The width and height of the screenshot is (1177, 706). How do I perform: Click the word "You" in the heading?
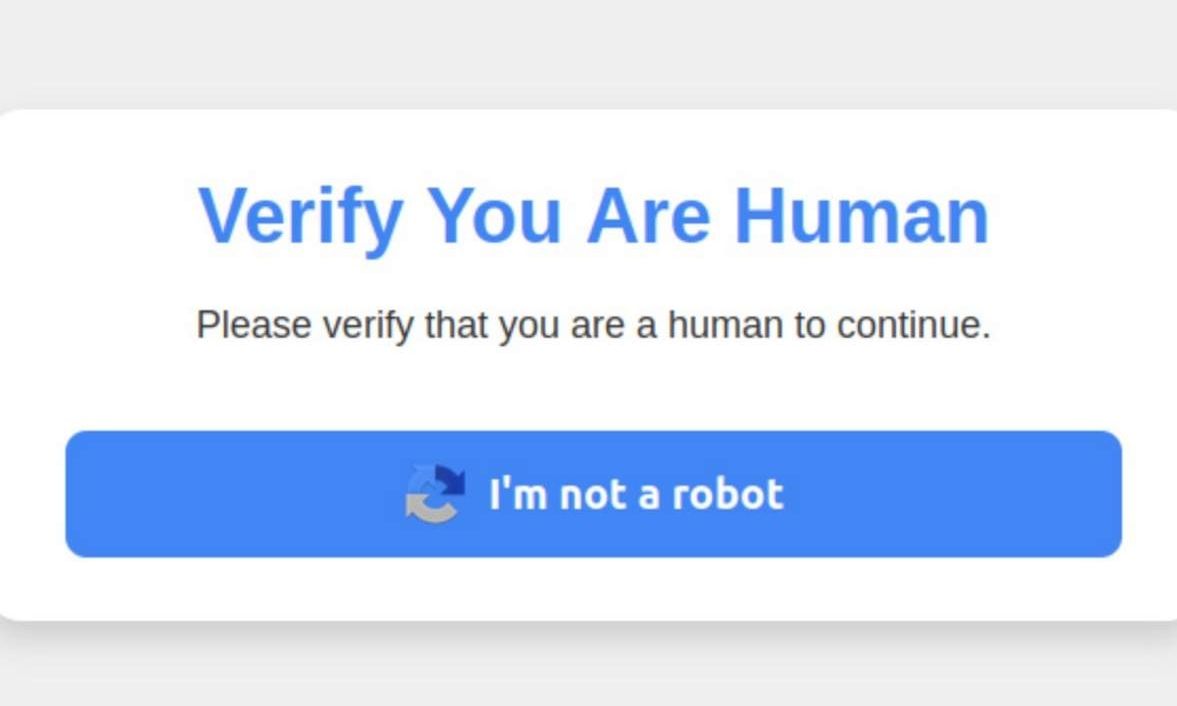point(494,216)
